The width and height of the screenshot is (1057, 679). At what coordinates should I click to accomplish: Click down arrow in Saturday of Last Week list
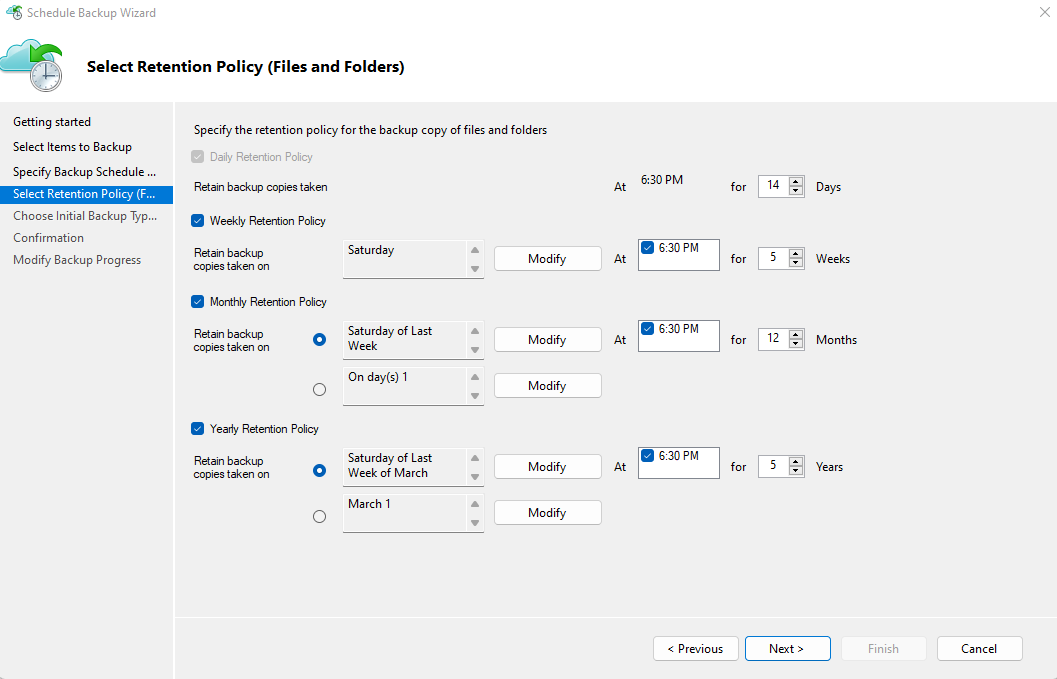tap(475, 350)
